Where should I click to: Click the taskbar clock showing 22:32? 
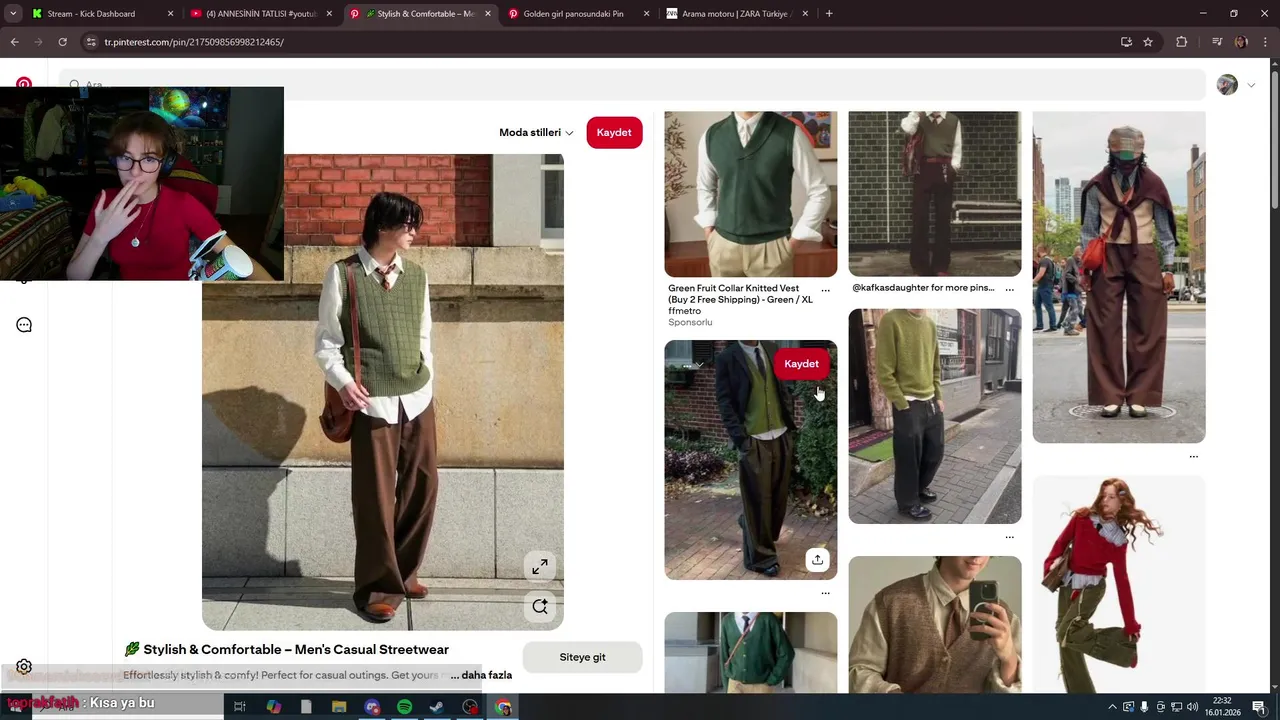click(1222, 707)
